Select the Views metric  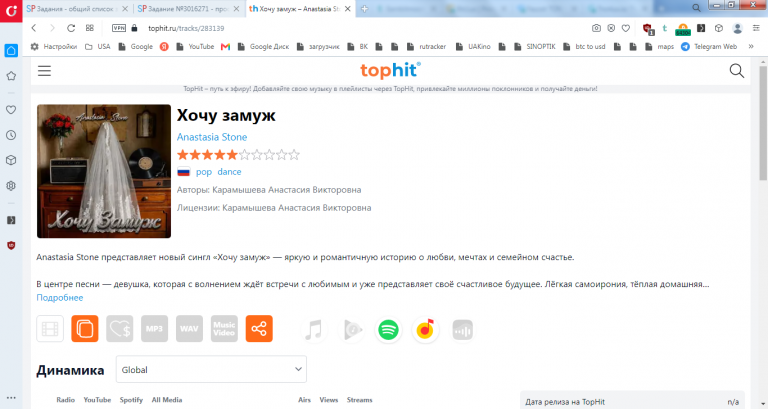coord(329,400)
